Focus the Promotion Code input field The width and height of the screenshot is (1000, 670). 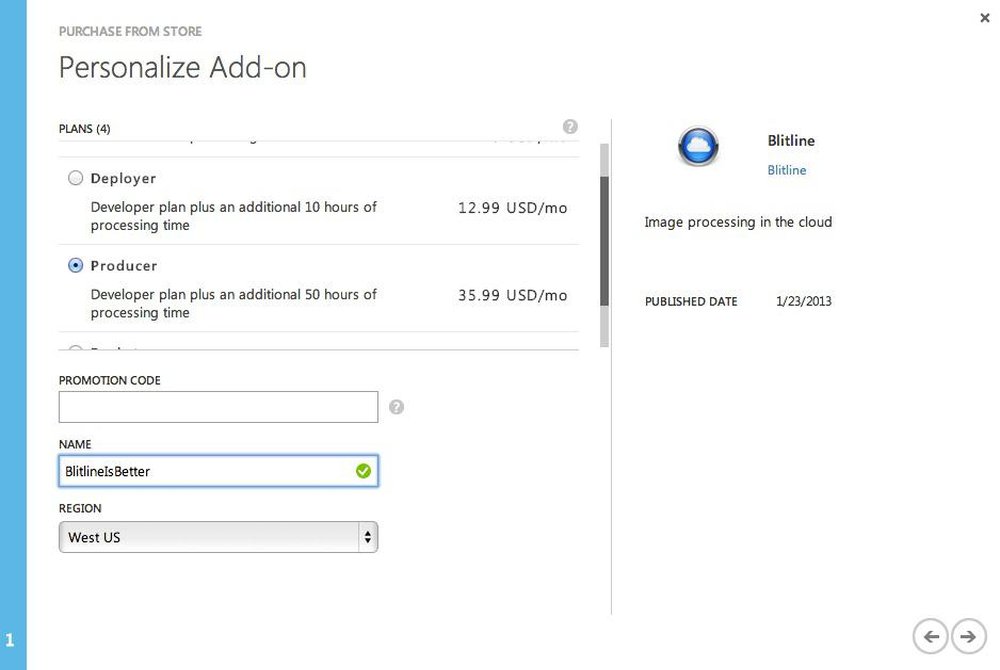tap(218, 407)
